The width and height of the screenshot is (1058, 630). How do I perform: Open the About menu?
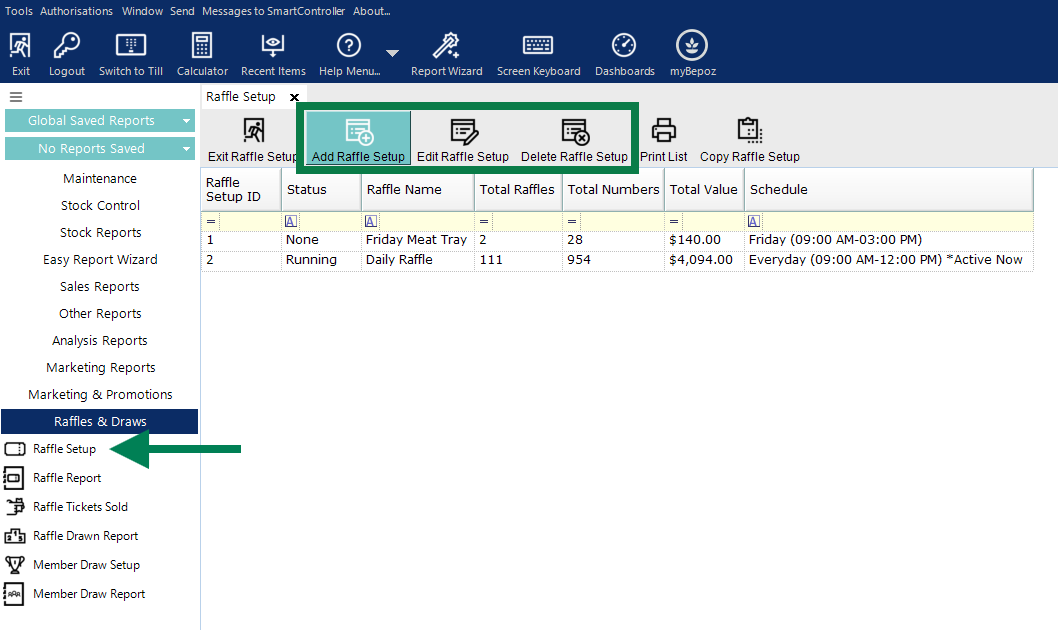click(372, 11)
